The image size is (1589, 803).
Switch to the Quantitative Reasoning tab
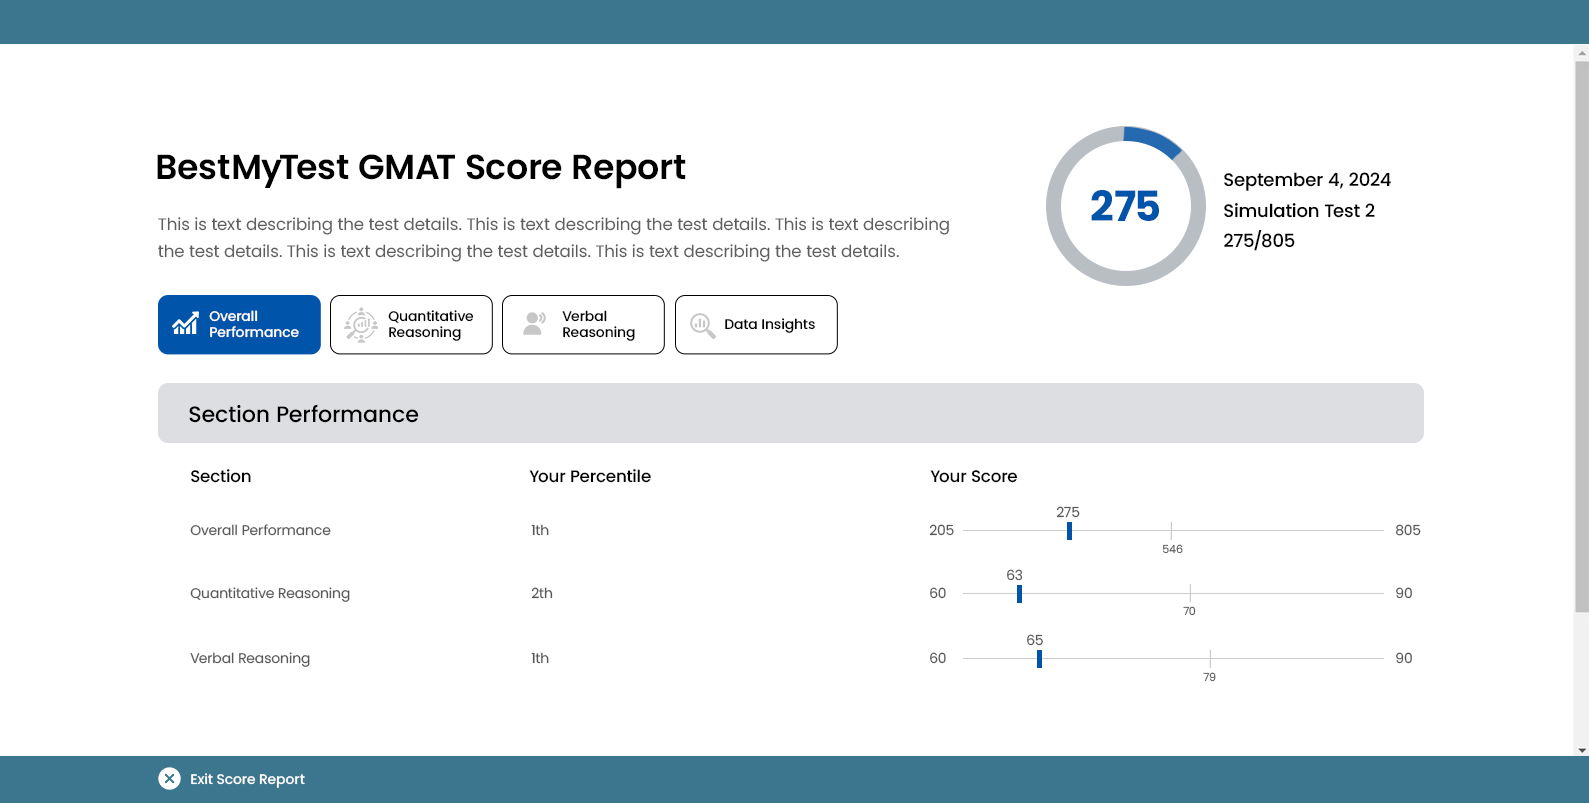tap(411, 324)
